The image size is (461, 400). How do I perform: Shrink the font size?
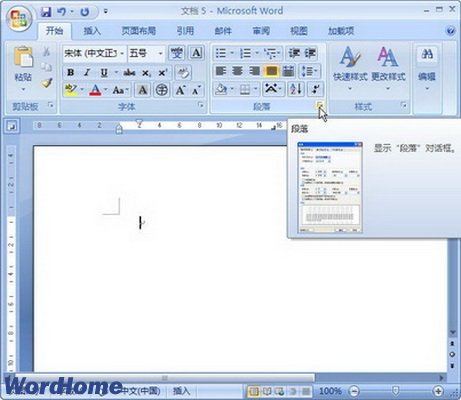click(197, 90)
